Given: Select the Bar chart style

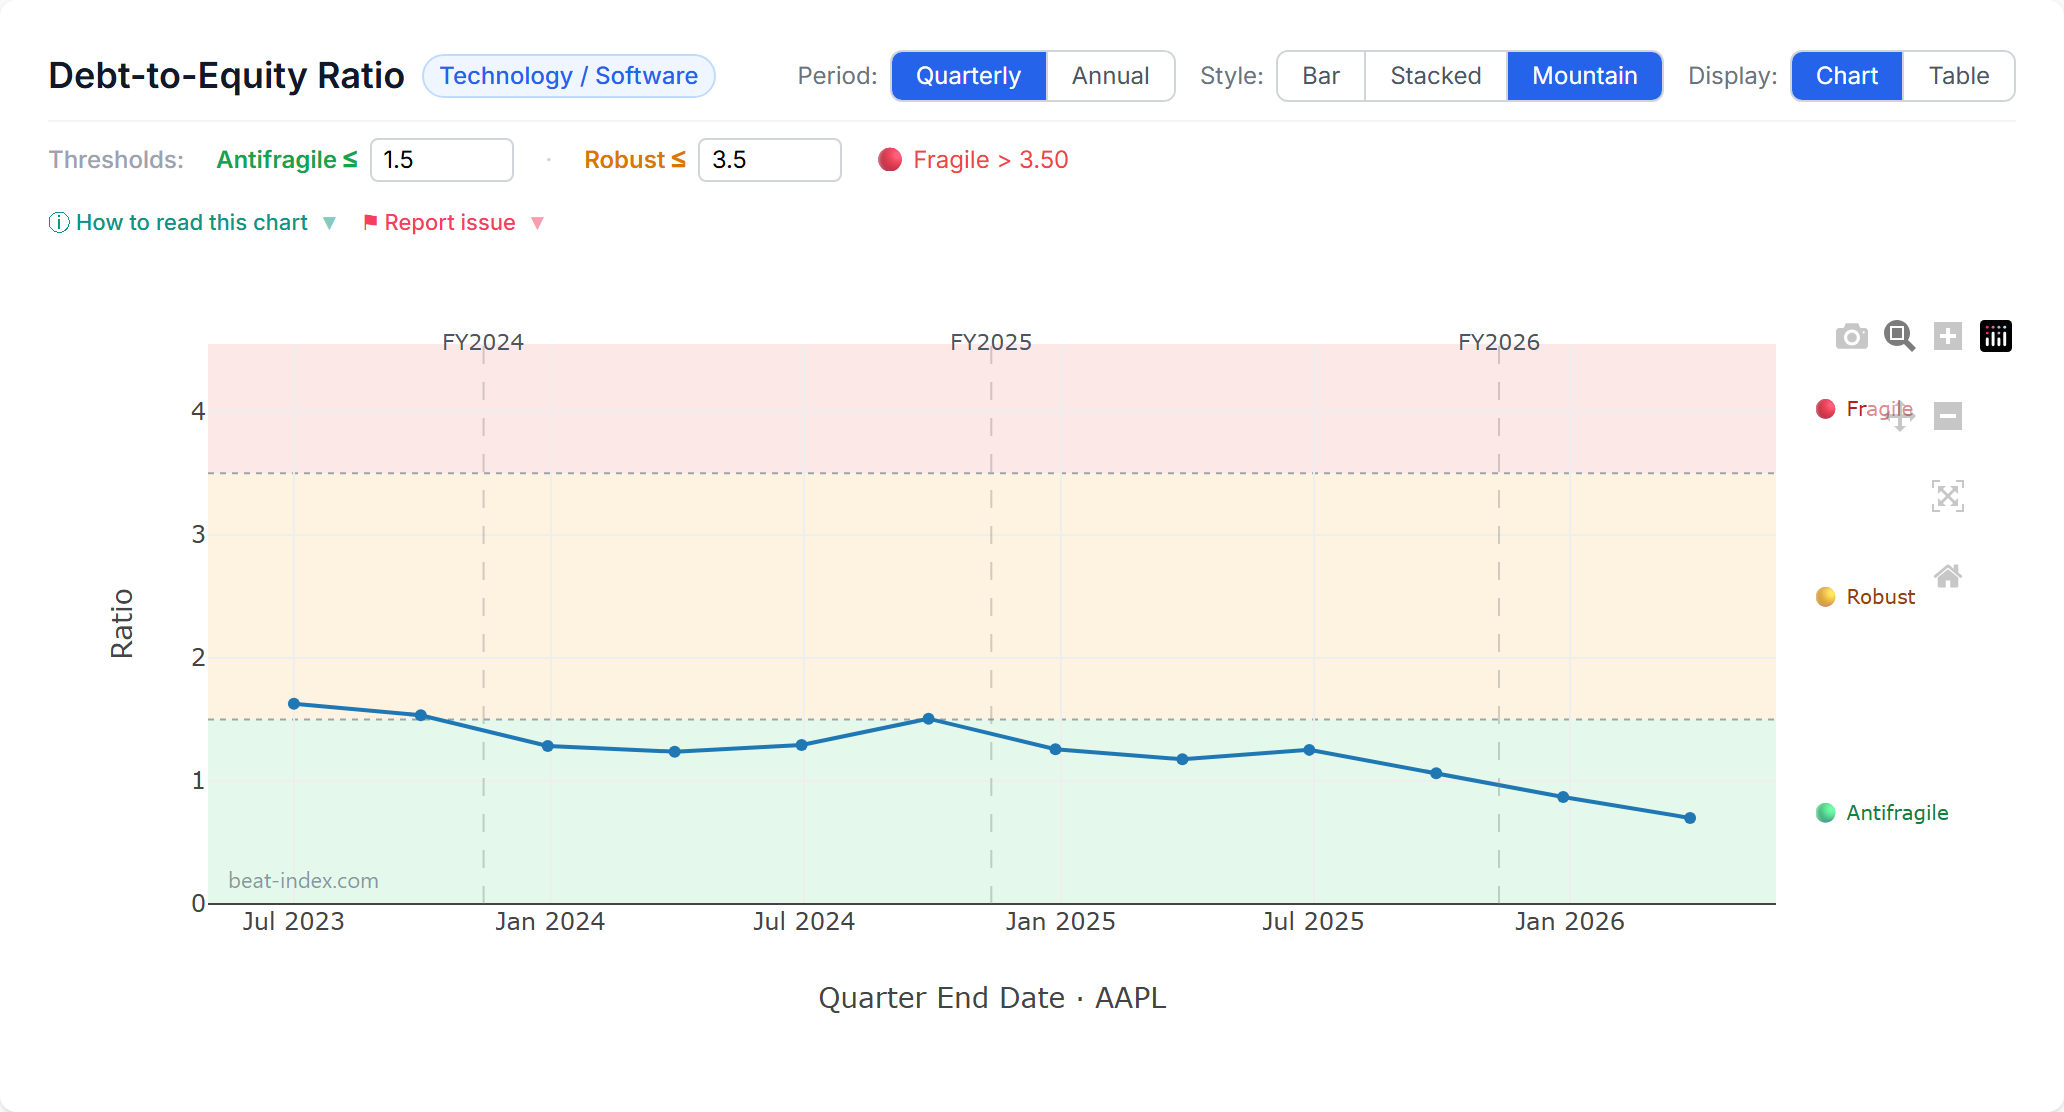Looking at the screenshot, I should click(1320, 76).
